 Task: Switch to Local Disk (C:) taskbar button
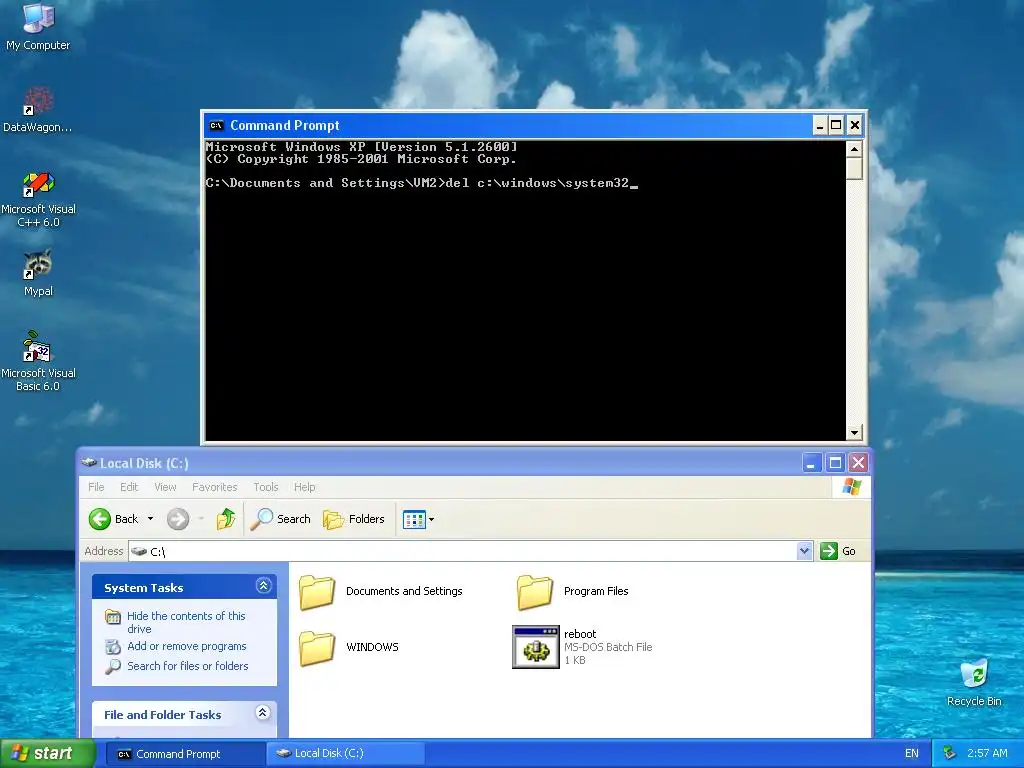pyautogui.click(x=345, y=754)
